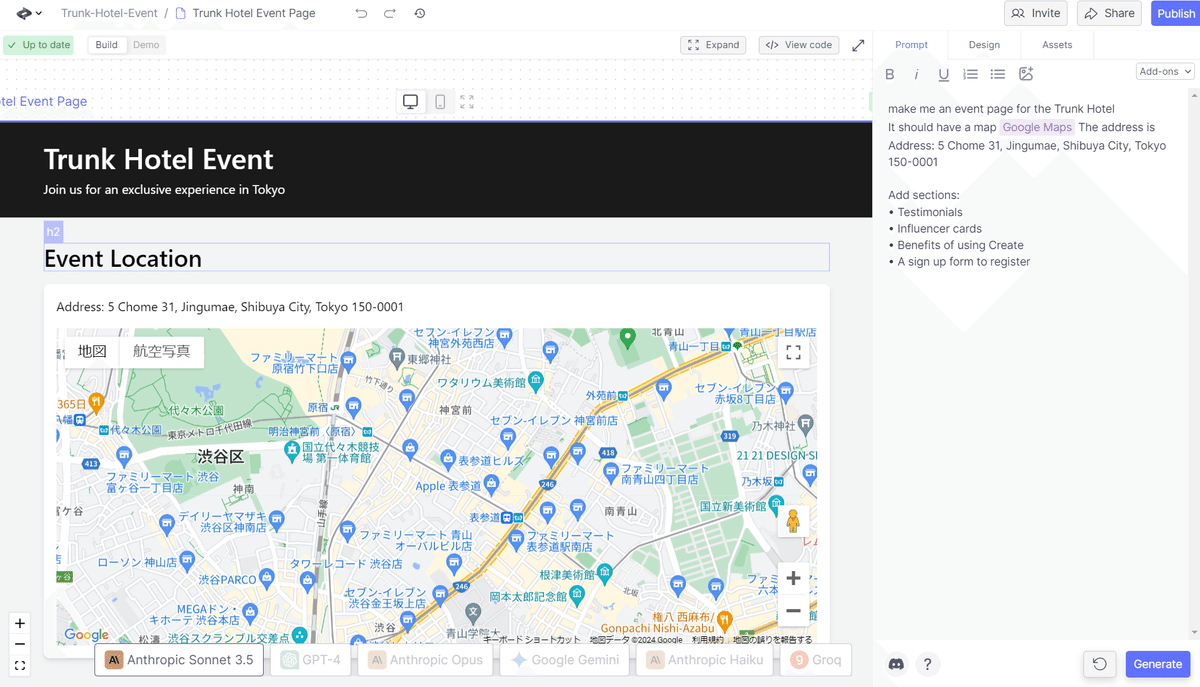
Task: Click fullscreen preview icon near device toggles
Action: 467,102
